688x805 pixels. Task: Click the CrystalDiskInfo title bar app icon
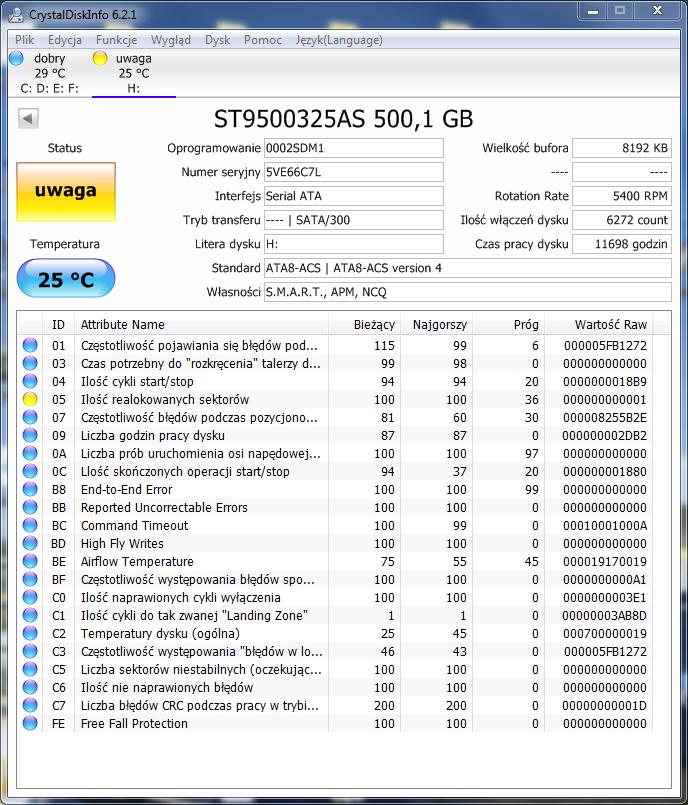click(16, 14)
